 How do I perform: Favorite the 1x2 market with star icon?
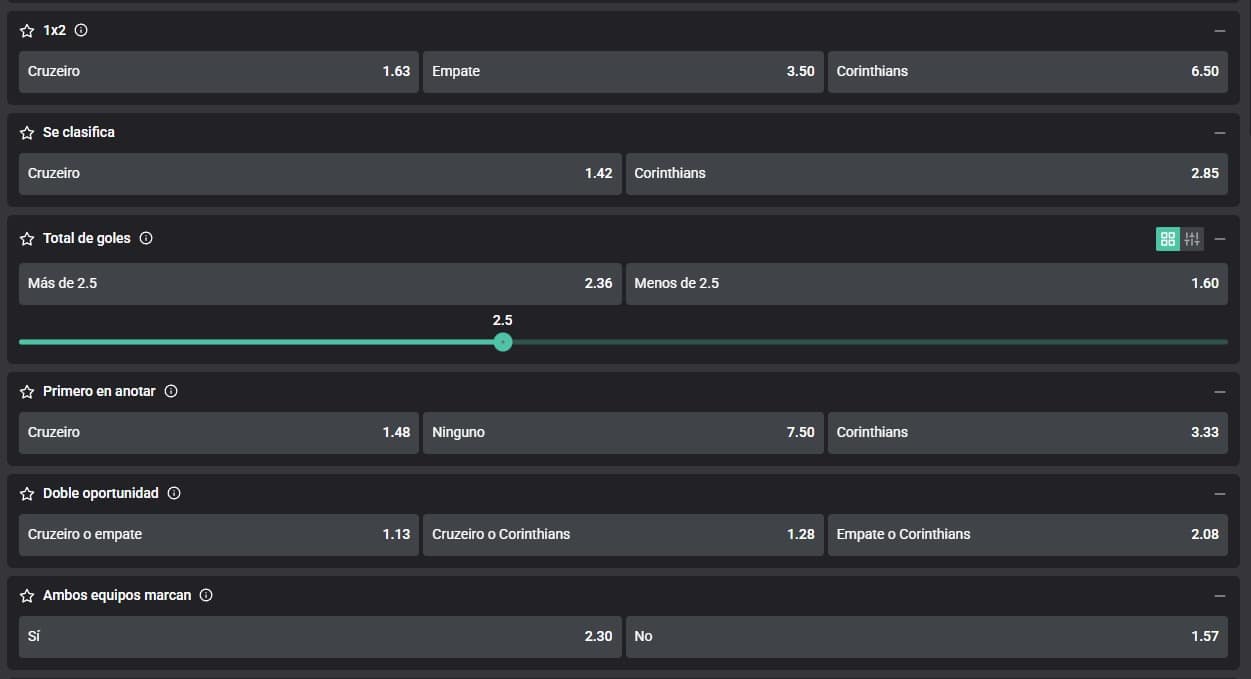[27, 31]
